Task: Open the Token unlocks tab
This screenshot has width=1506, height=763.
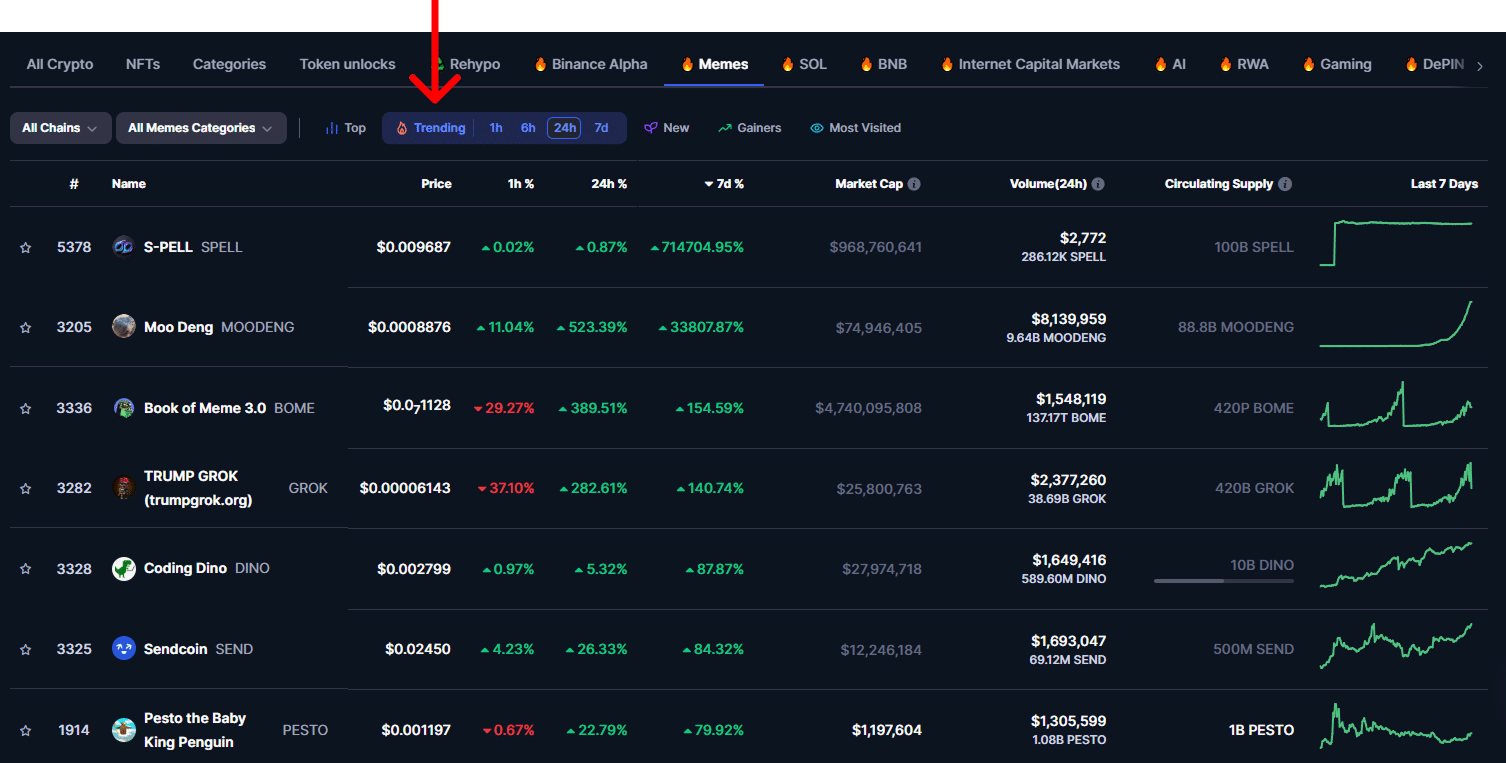Action: click(347, 64)
